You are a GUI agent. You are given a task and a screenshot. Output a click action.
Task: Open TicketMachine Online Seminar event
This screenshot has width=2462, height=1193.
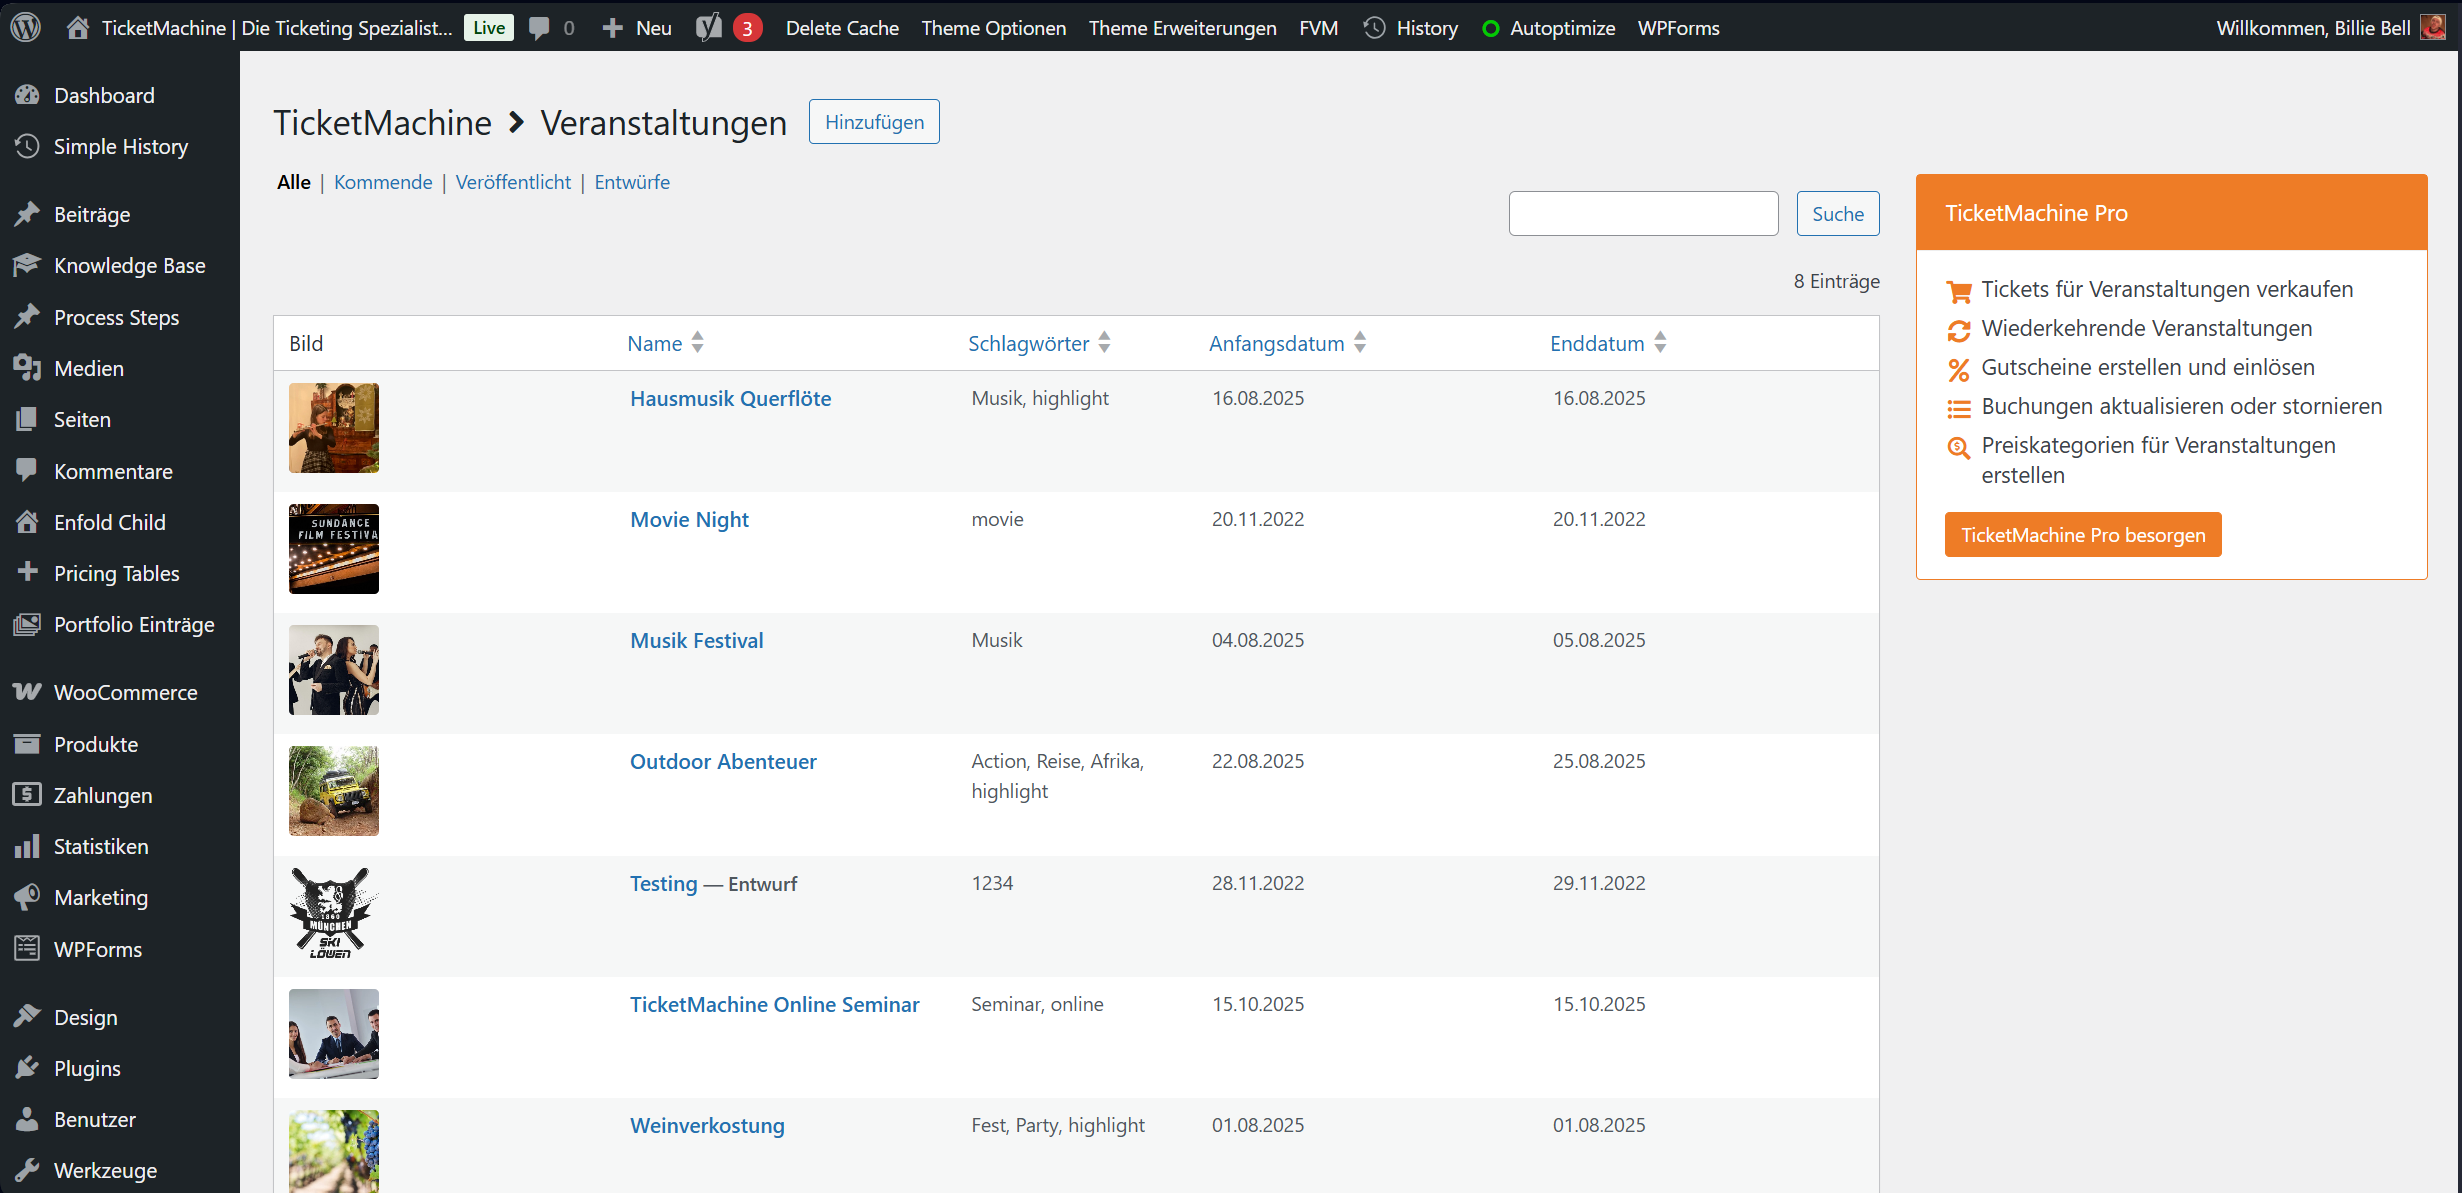pos(774,1004)
